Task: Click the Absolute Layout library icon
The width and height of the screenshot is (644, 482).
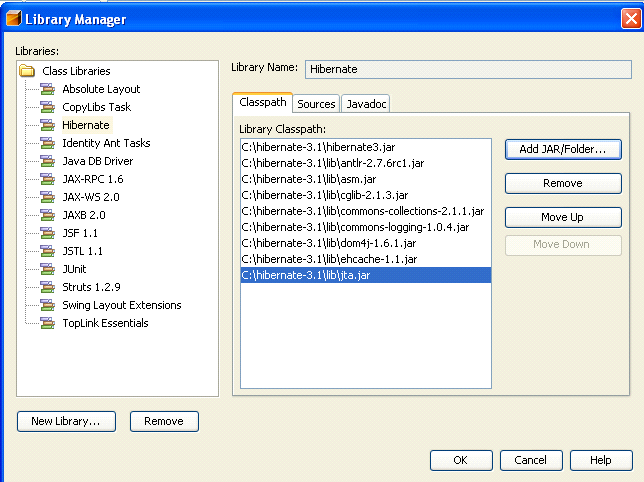Action: click(48, 89)
